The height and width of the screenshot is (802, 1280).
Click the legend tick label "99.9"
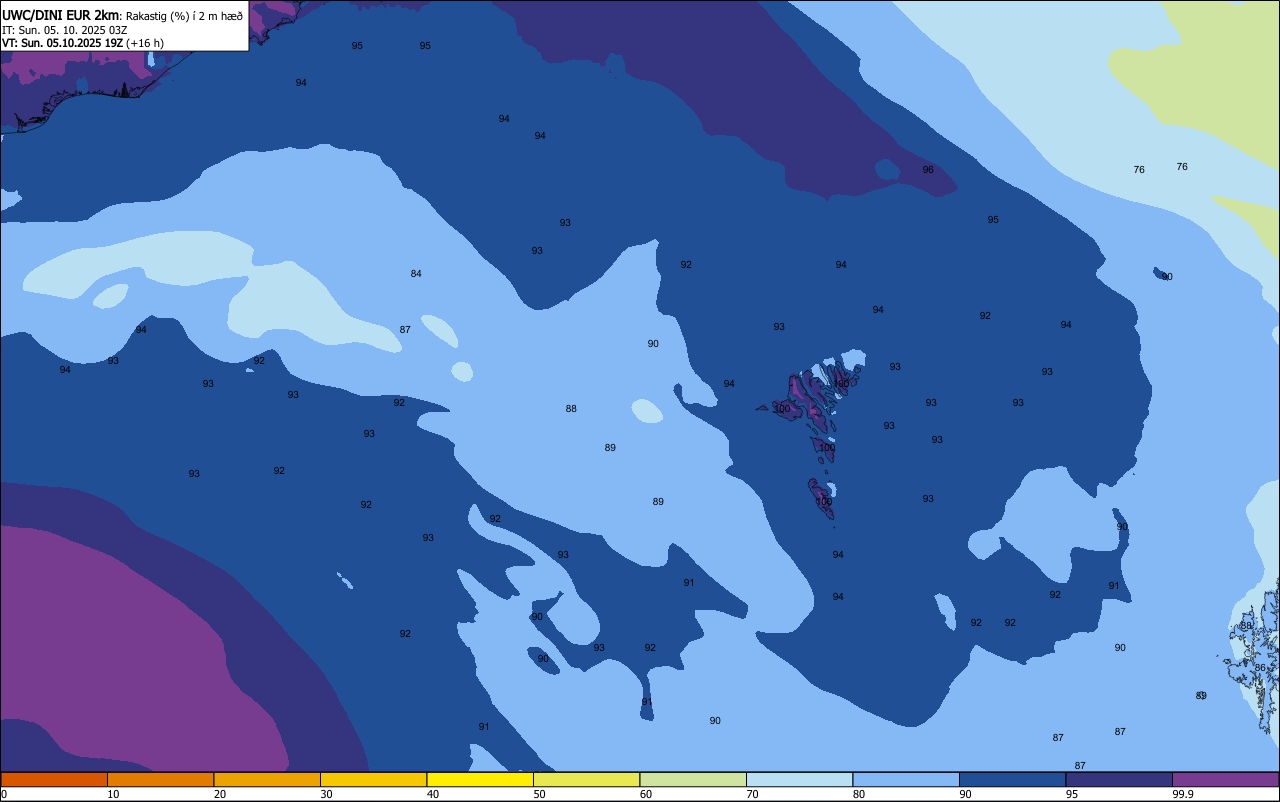pyautogui.click(x=1183, y=794)
